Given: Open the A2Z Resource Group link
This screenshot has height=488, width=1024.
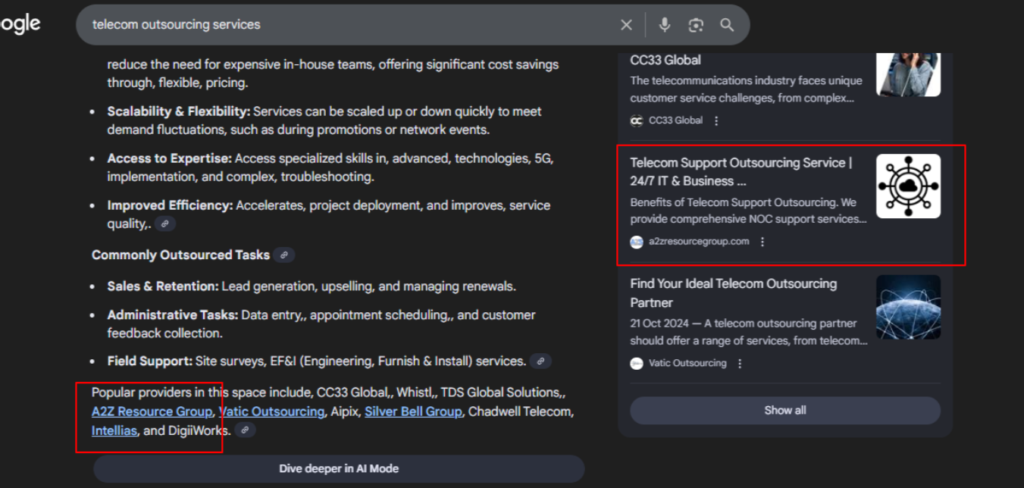Looking at the screenshot, I should tap(151, 412).
